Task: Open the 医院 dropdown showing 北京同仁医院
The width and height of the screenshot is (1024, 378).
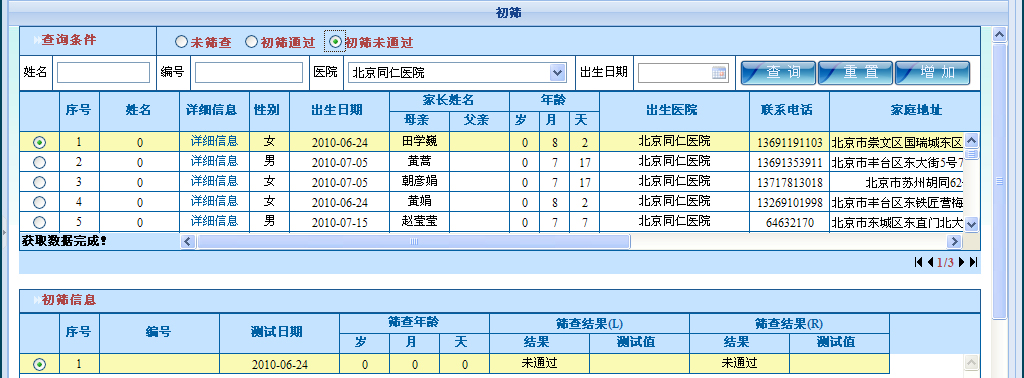Action: pyautogui.click(x=457, y=72)
